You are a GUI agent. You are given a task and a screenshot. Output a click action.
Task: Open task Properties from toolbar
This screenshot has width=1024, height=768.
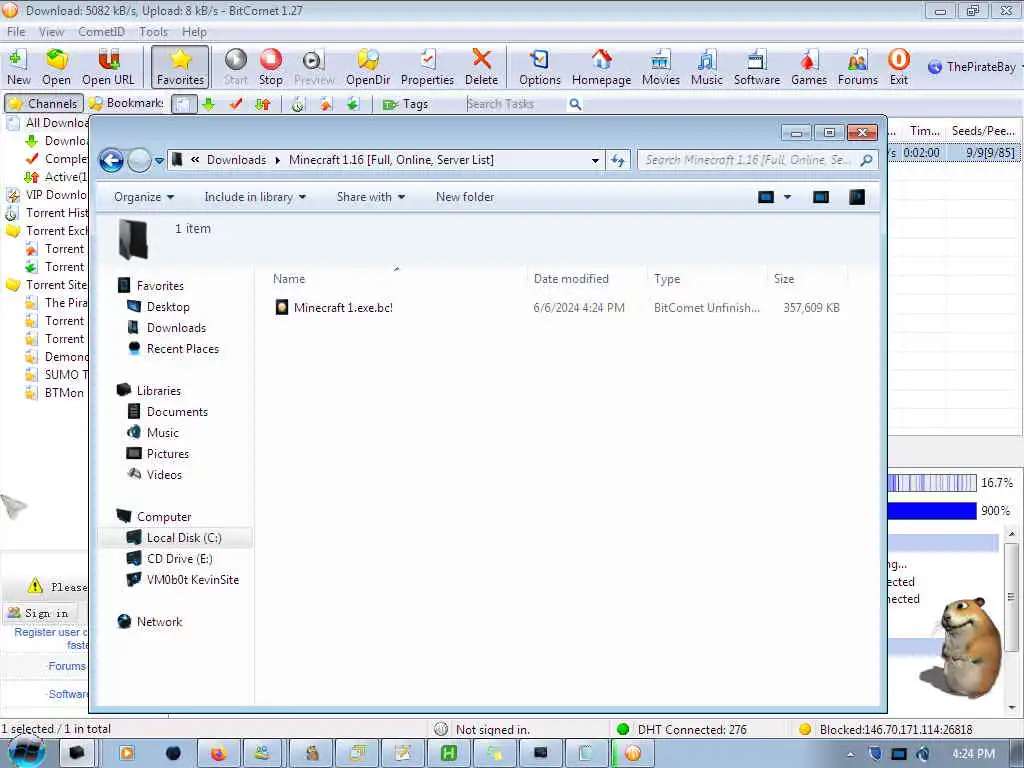[x=427, y=67]
